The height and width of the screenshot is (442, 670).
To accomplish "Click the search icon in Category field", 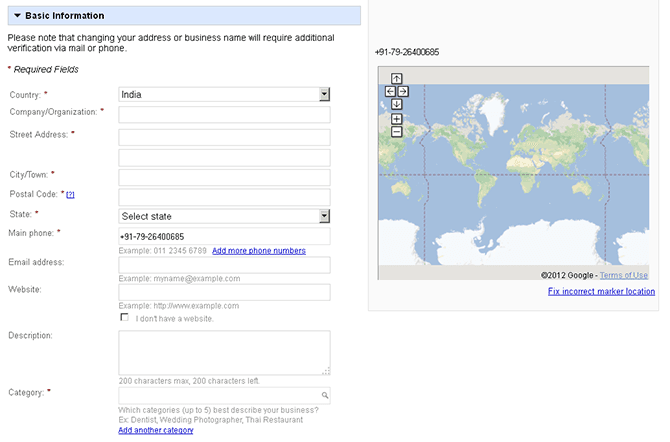I will tap(324, 396).
